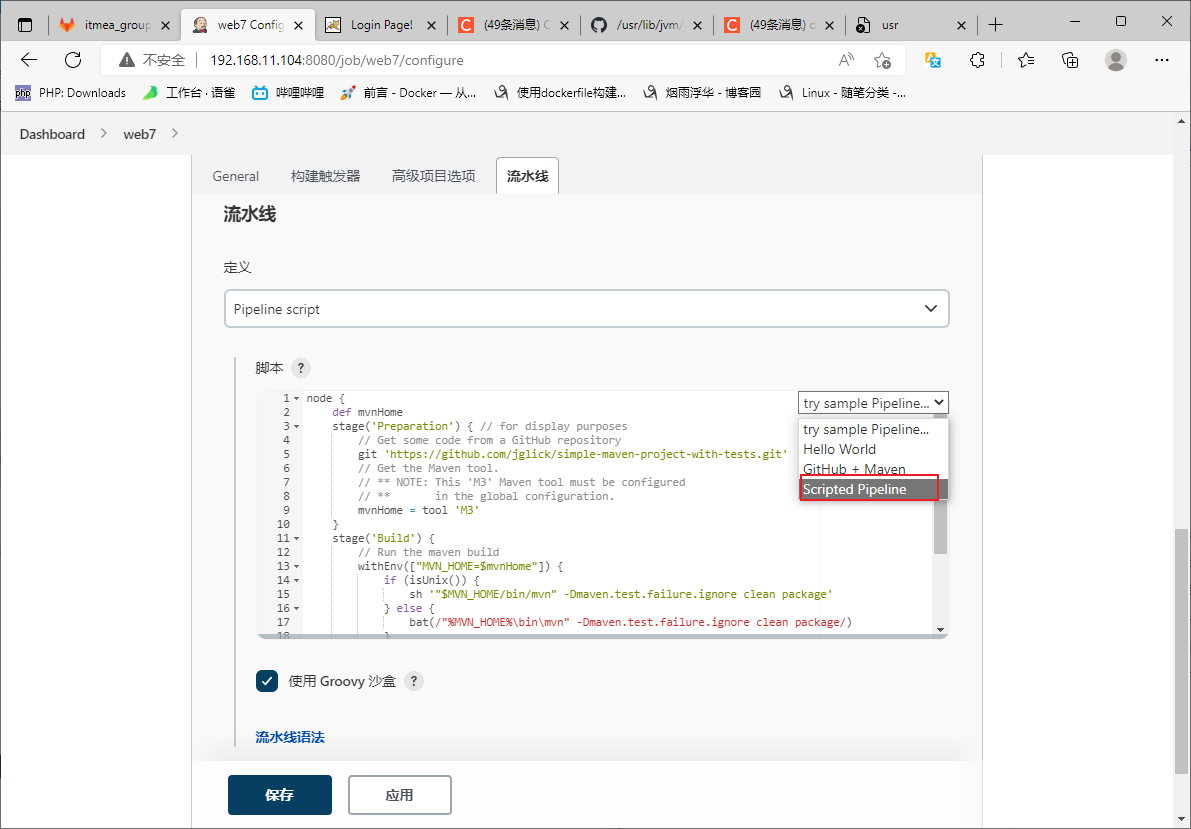Open the favorites list icon
Image resolution: width=1191 pixels, height=829 pixels.
pos(1026,60)
